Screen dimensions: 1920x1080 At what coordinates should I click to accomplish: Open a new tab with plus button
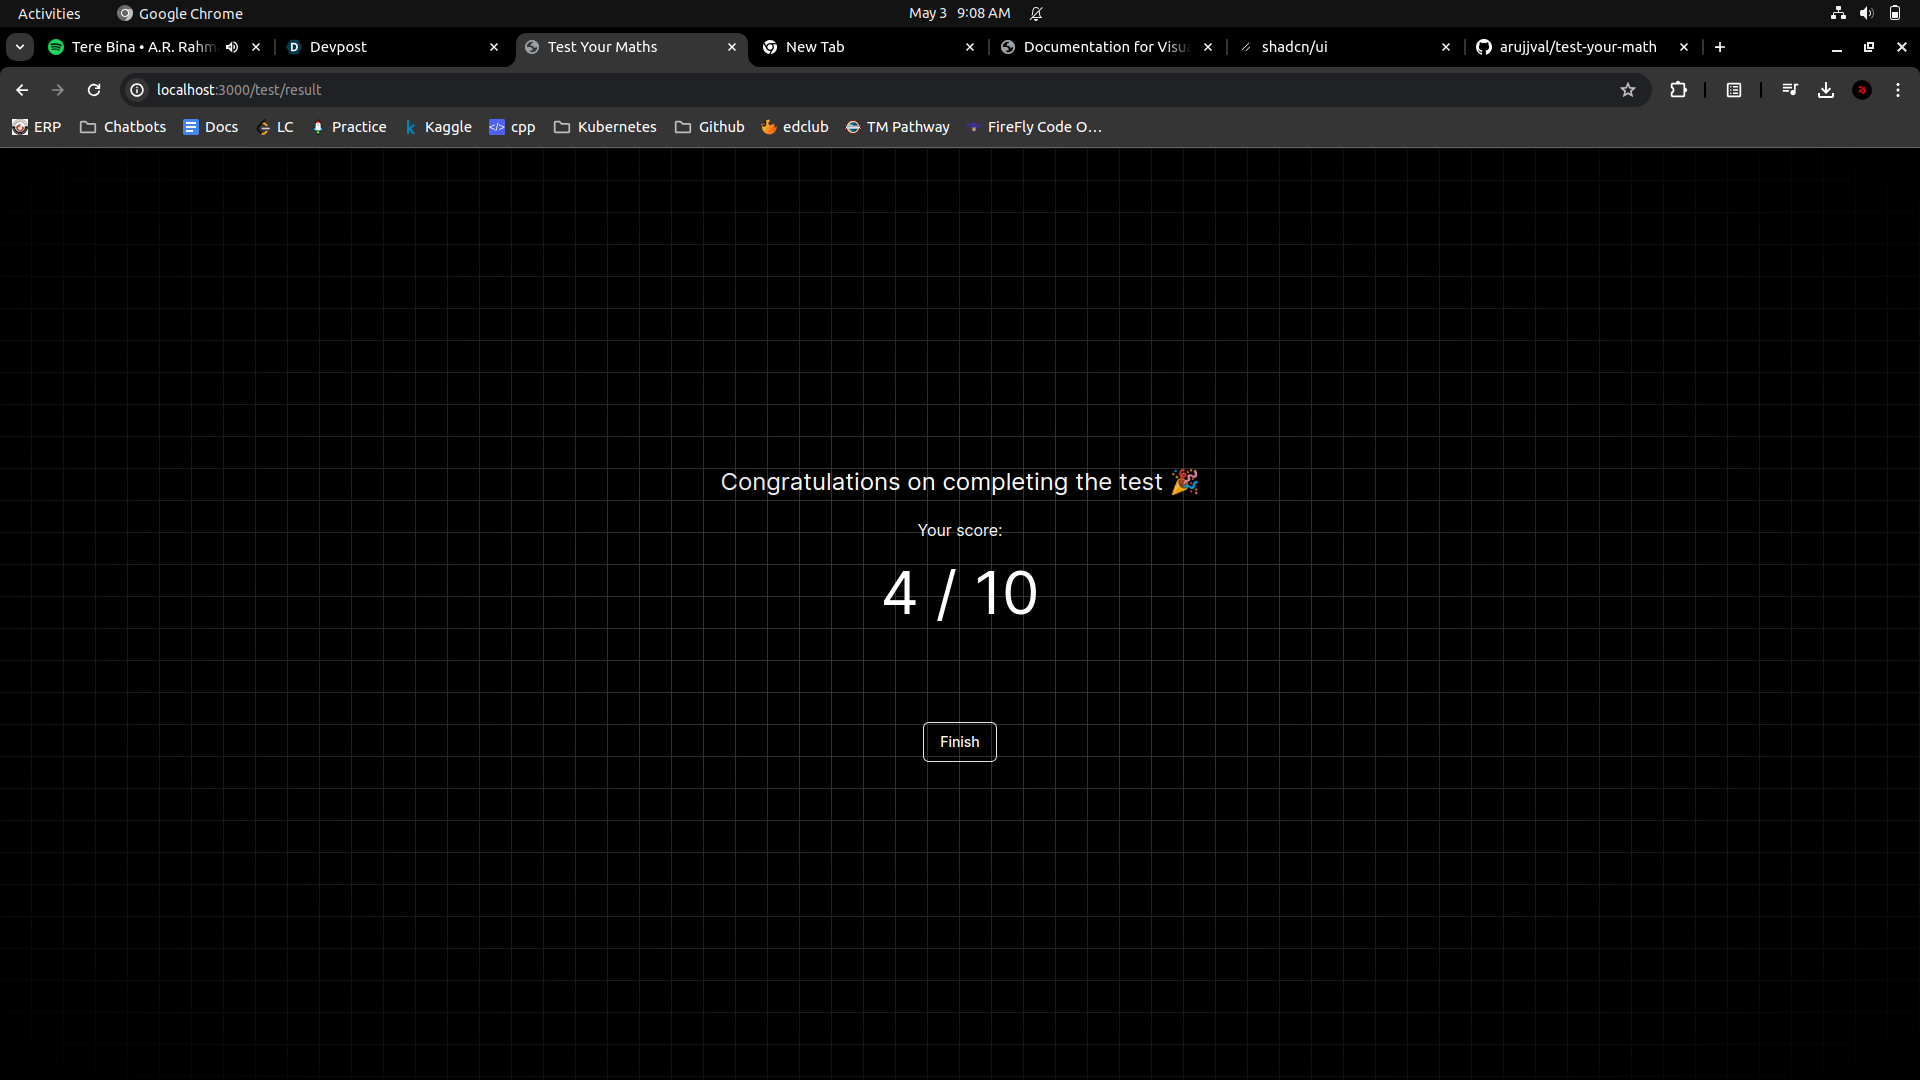(1720, 47)
